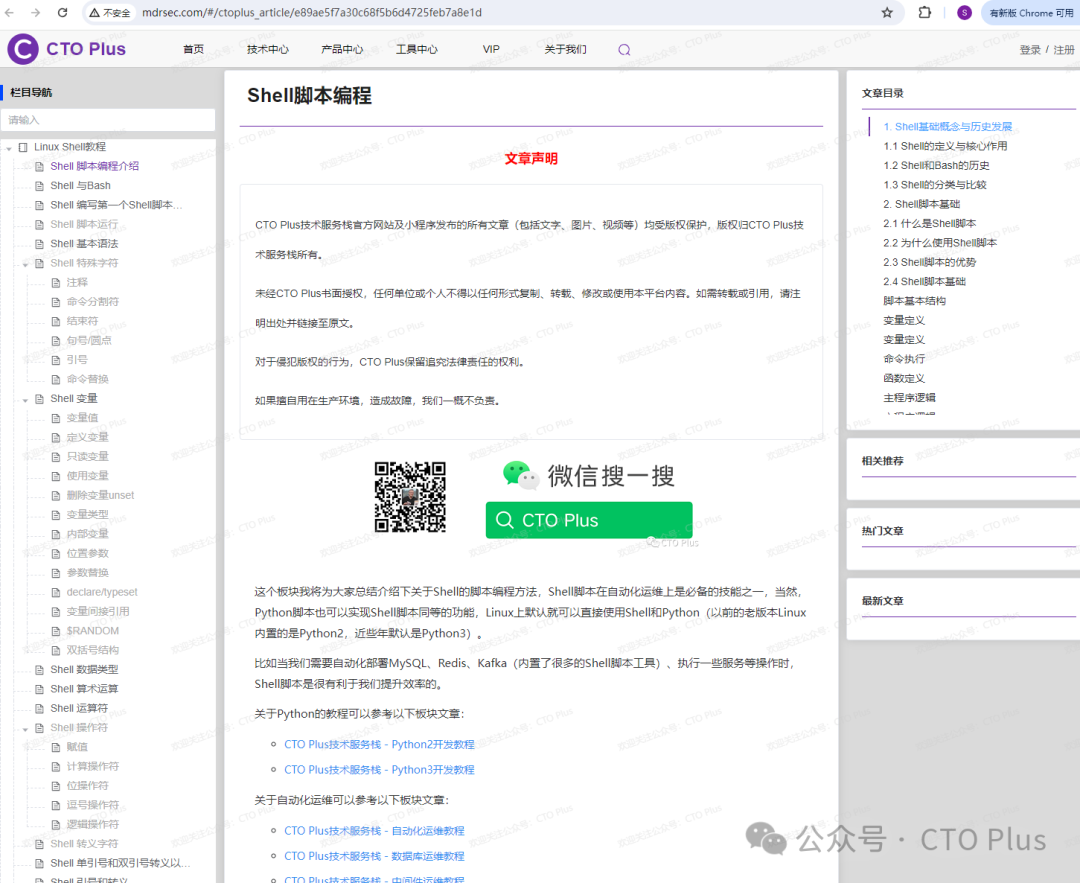Jump to 1. Shell基础概念与历史发展 in contents
This screenshot has height=883, width=1080.
click(x=948, y=127)
